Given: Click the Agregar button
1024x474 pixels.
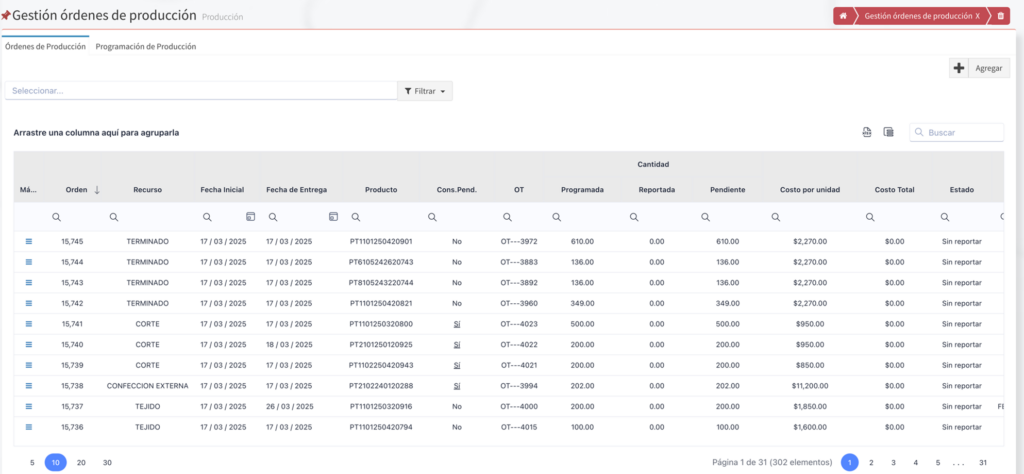Looking at the screenshot, I should click(980, 68).
